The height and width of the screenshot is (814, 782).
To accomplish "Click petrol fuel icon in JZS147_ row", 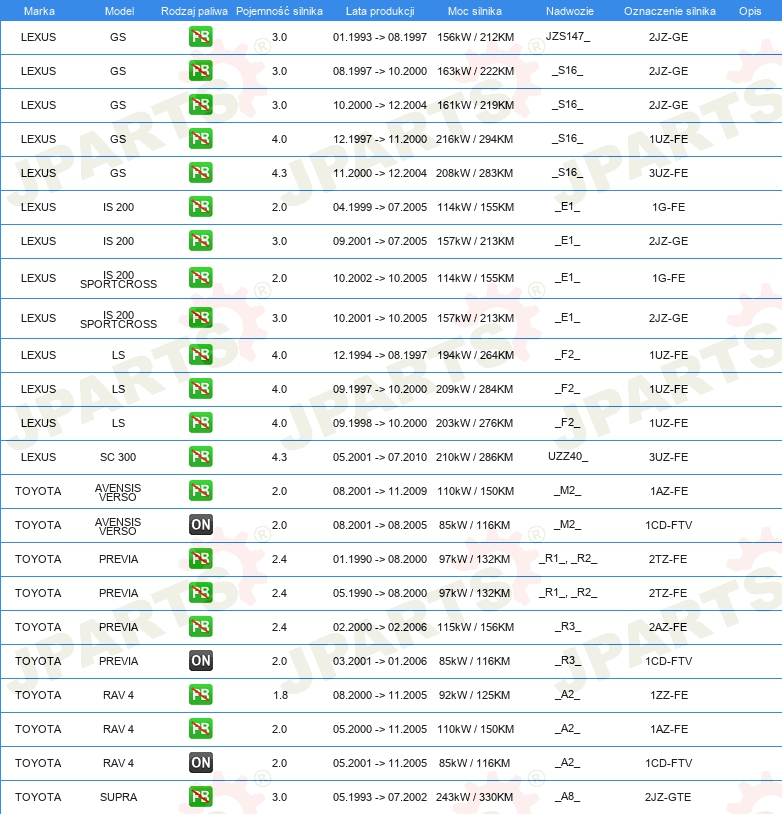I will point(200,37).
